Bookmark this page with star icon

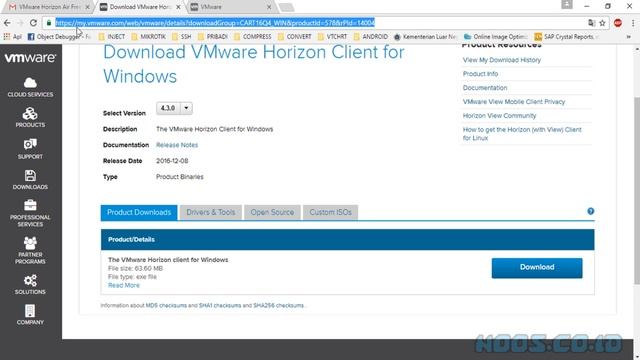coord(602,23)
